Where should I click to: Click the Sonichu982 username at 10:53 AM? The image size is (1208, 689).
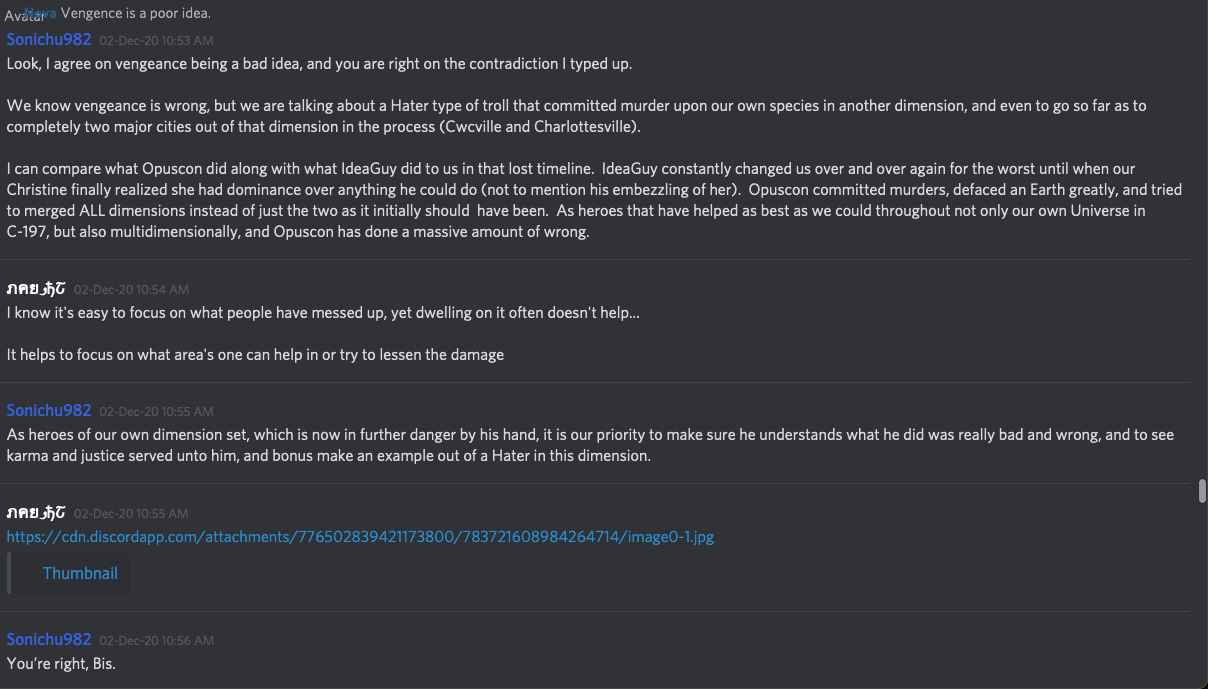click(49, 39)
